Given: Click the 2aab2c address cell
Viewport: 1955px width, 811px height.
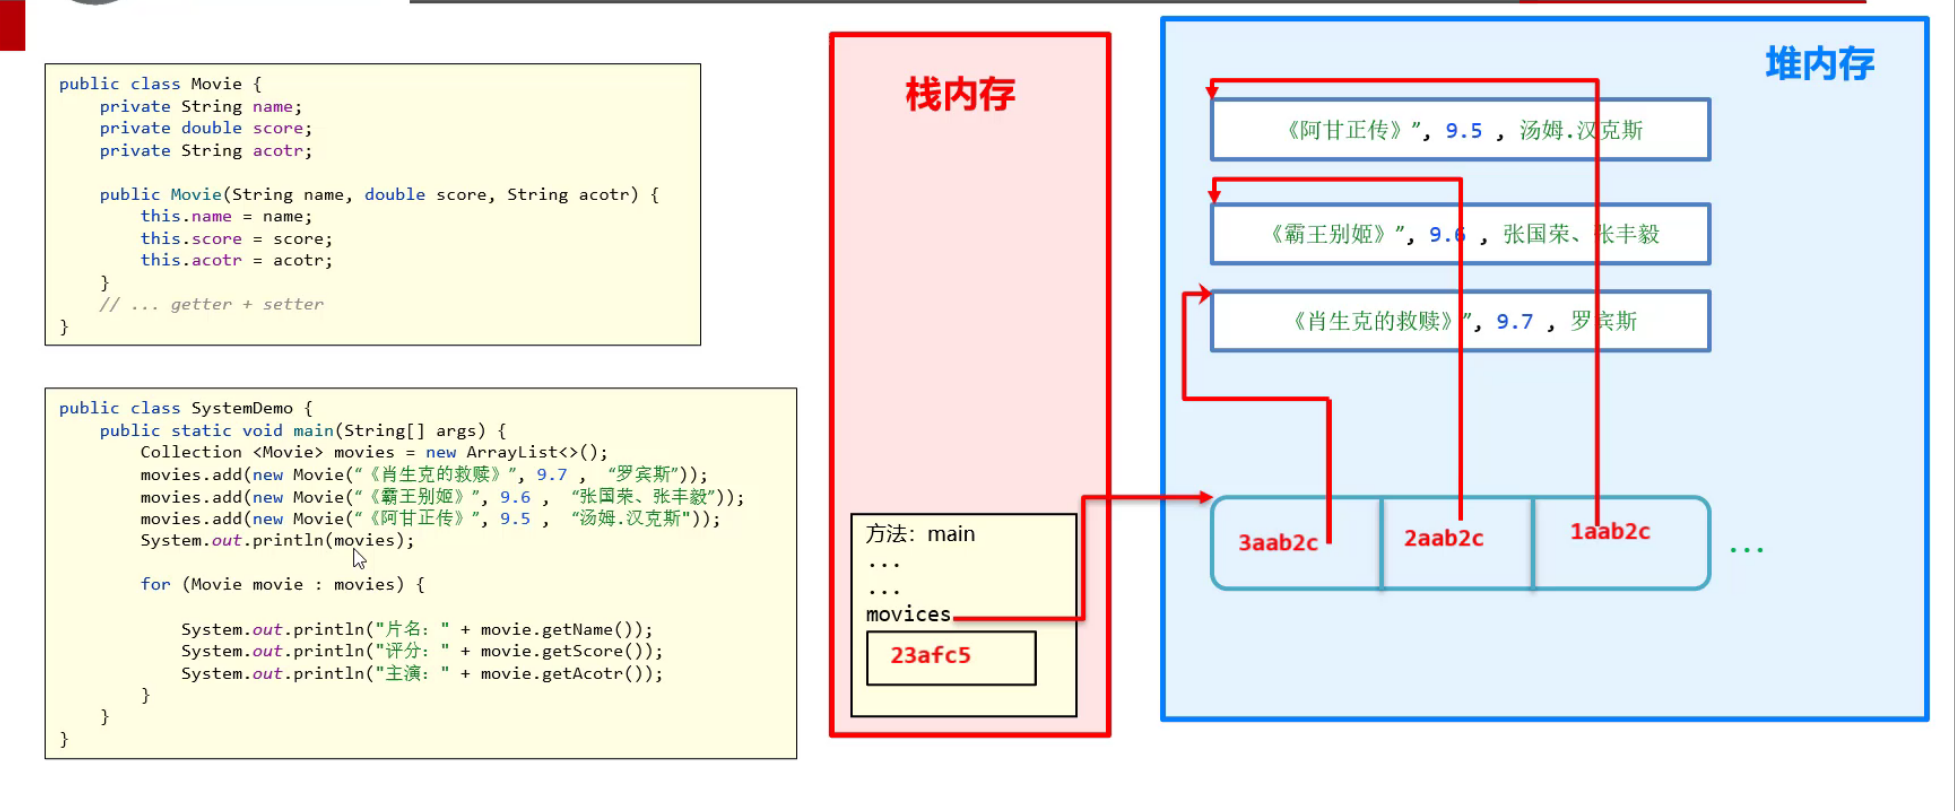Looking at the screenshot, I should (x=1457, y=543).
